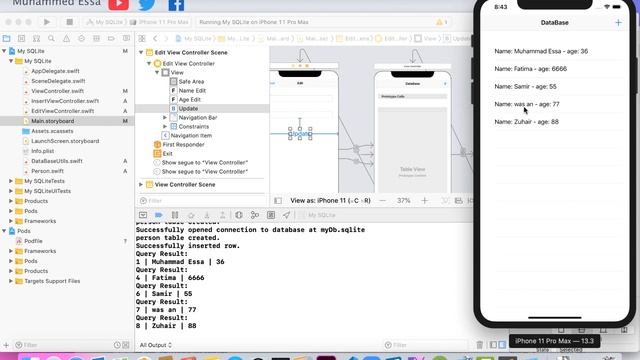
Task: Select Main.storyboard in navigator
Action: click(53, 121)
